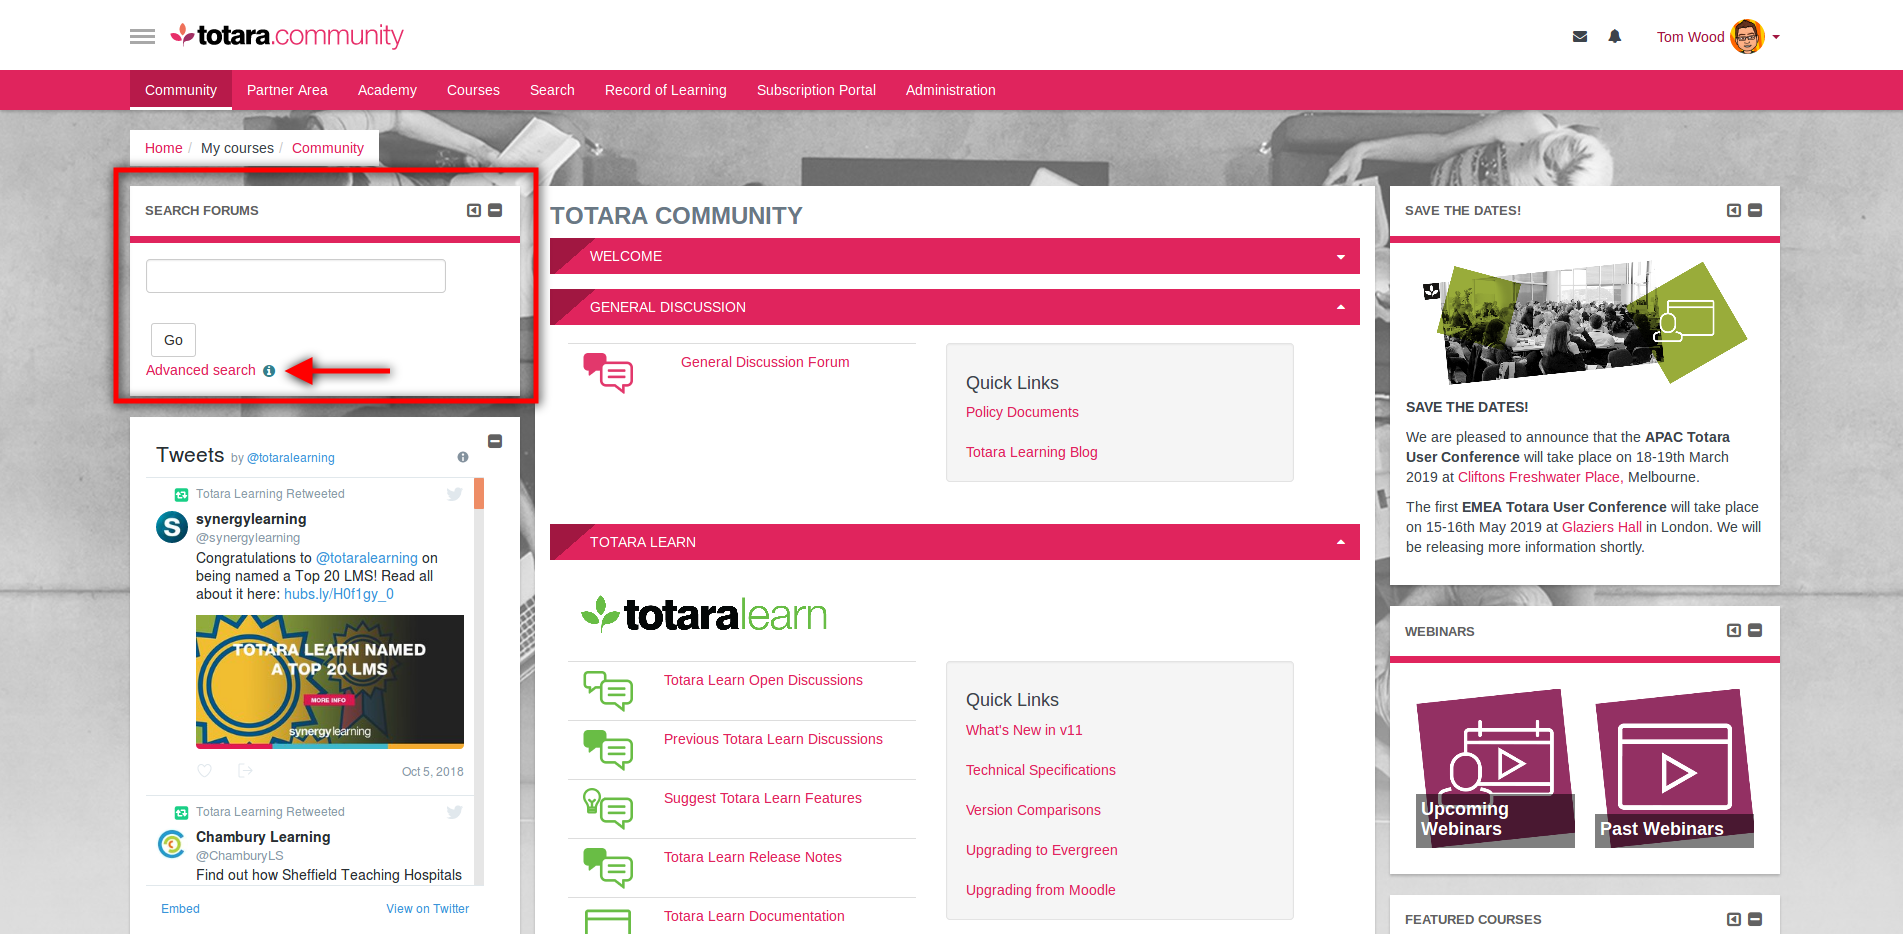Click the Twitter bird on Chambury Learning tweet
The width and height of the screenshot is (1903, 934).
pos(455,812)
